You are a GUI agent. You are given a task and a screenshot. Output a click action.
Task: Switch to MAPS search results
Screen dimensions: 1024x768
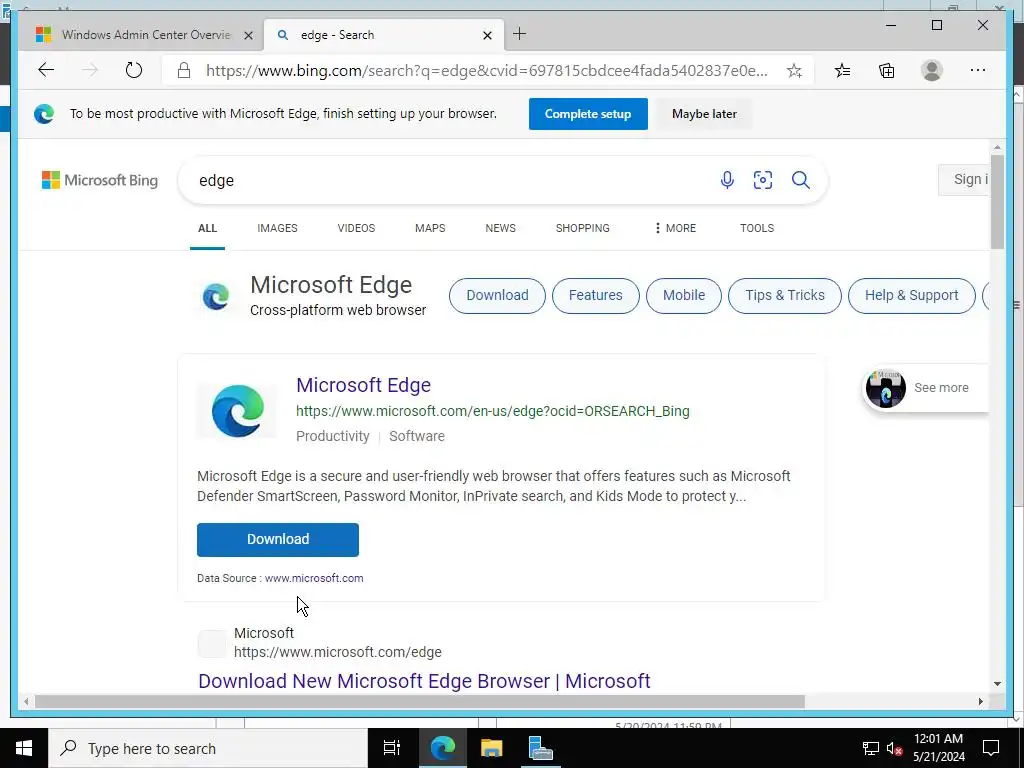(x=430, y=228)
